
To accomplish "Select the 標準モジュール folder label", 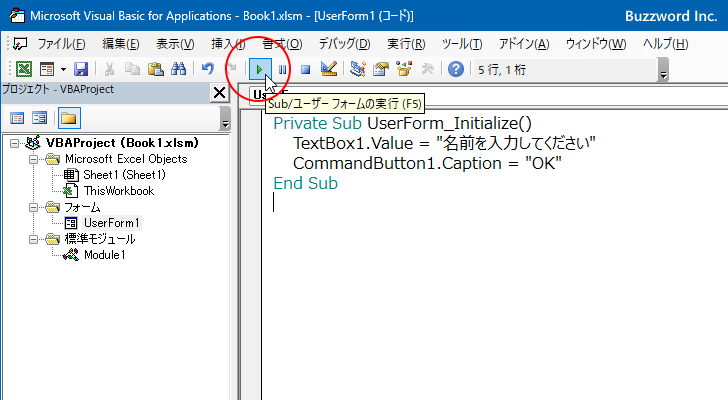I will coord(100,239).
